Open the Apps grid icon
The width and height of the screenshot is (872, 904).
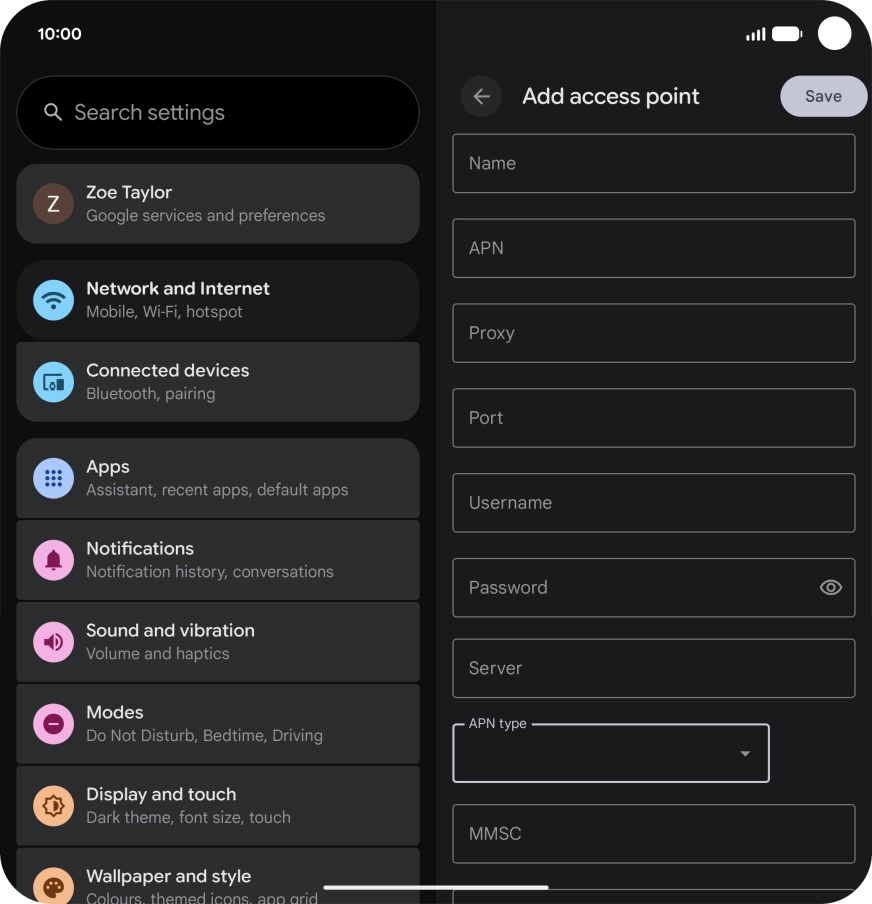[x=54, y=478]
